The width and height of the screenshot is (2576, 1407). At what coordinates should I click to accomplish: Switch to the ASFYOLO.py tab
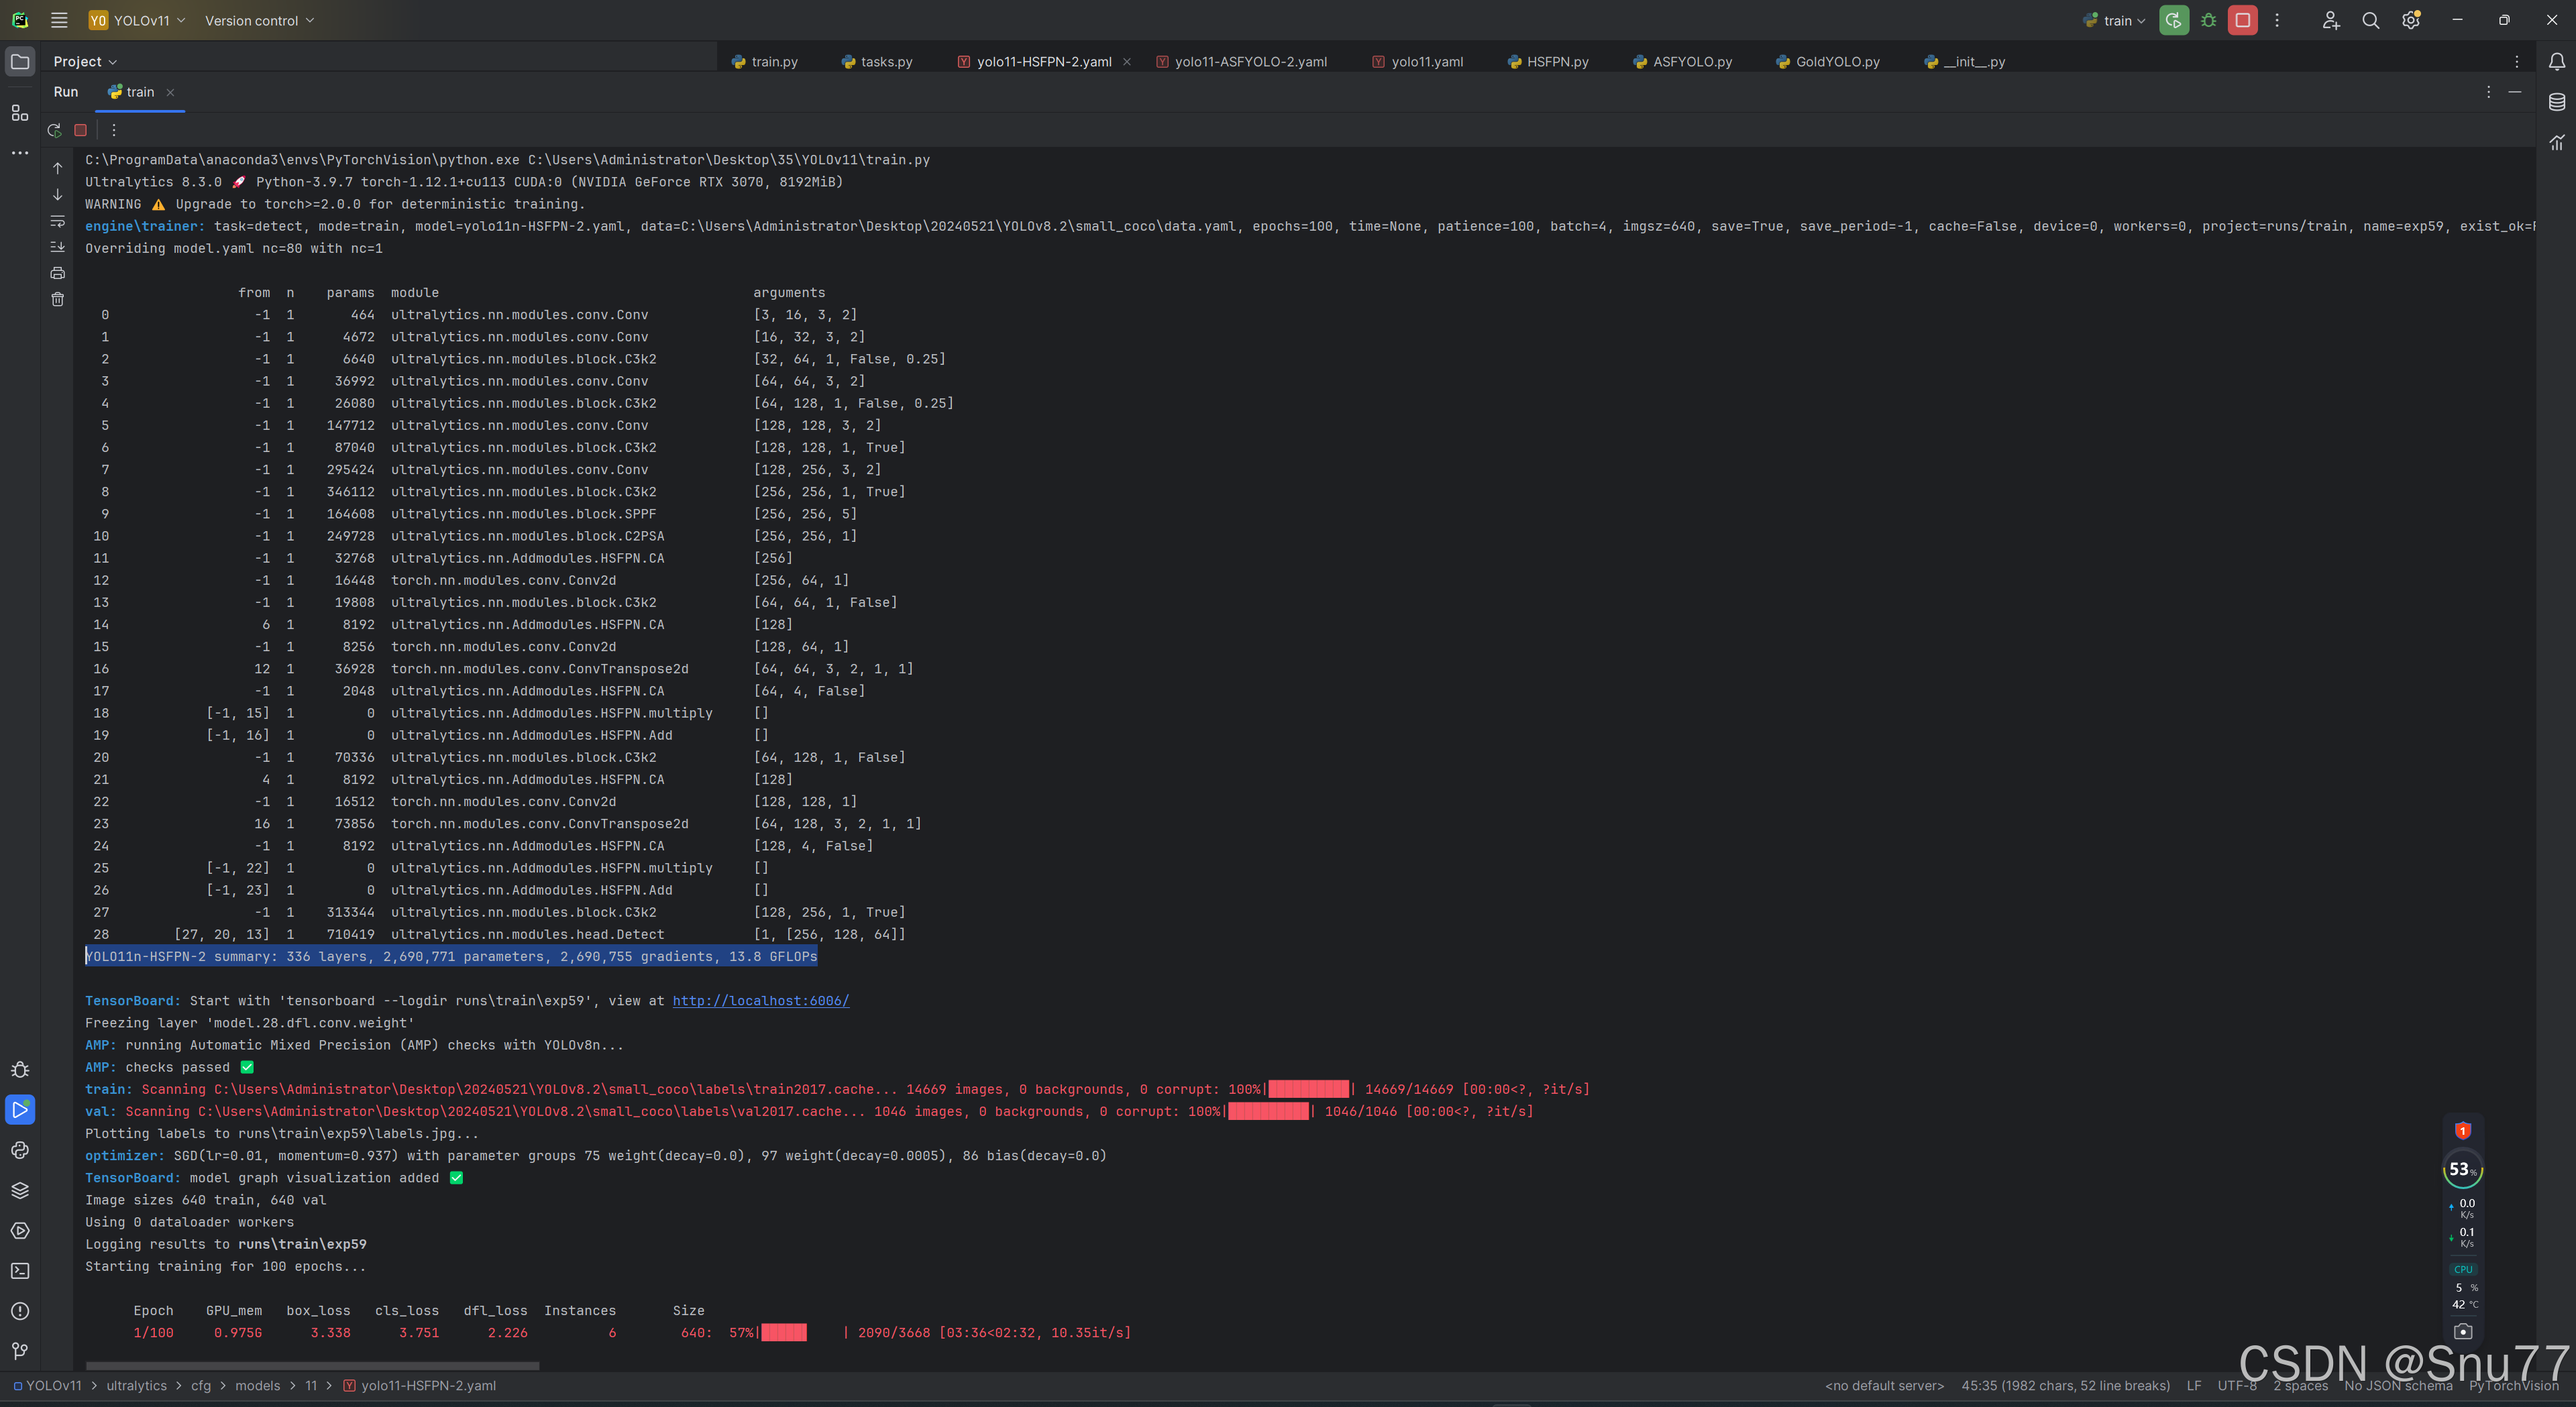coord(1683,62)
